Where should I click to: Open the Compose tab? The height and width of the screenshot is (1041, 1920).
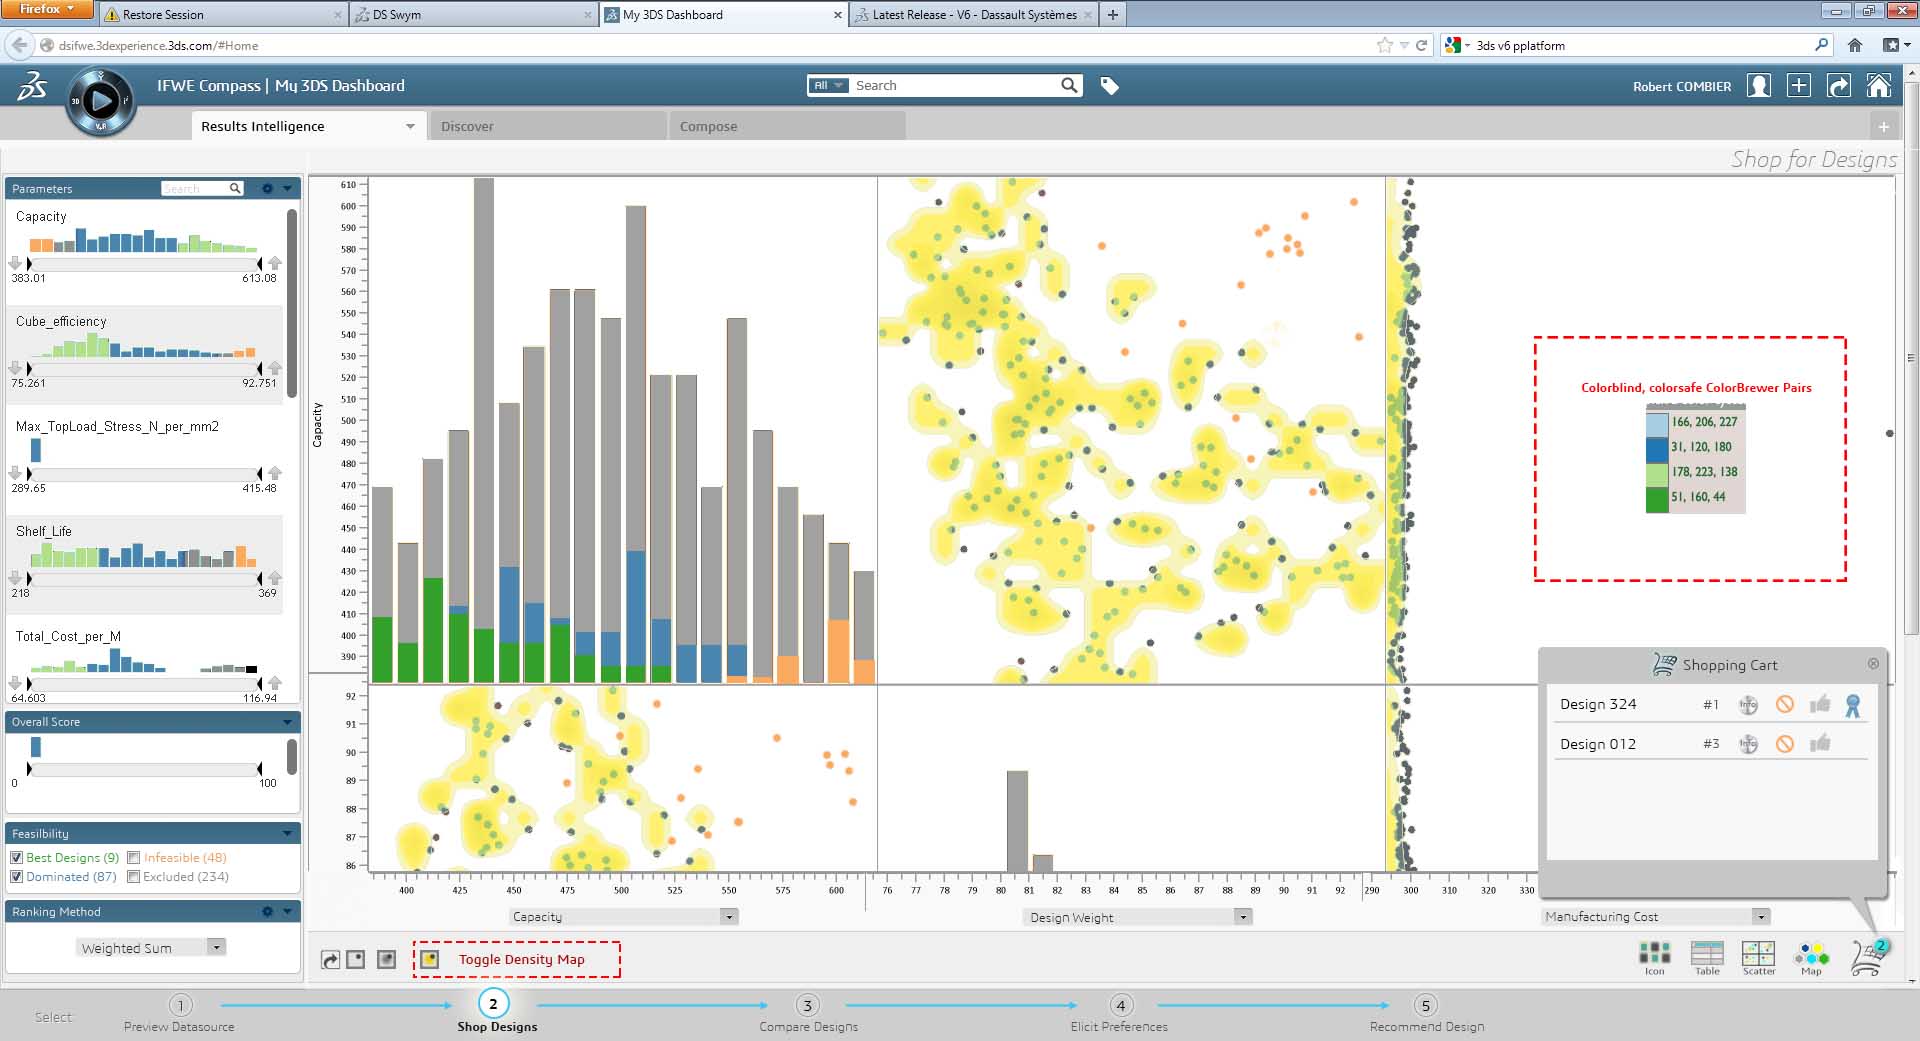(x=787, y=126)
